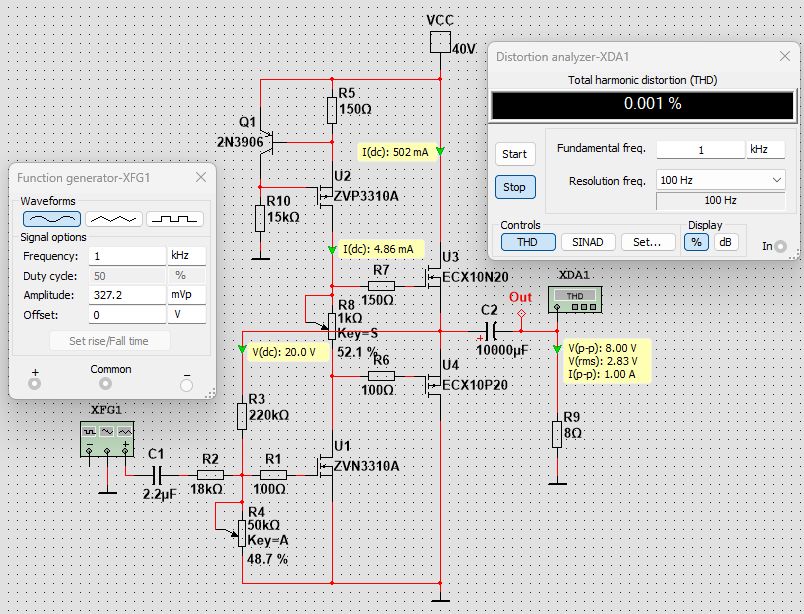Click the function generator plus terminal
804x614 pixels.
click(x=35, y=383)
